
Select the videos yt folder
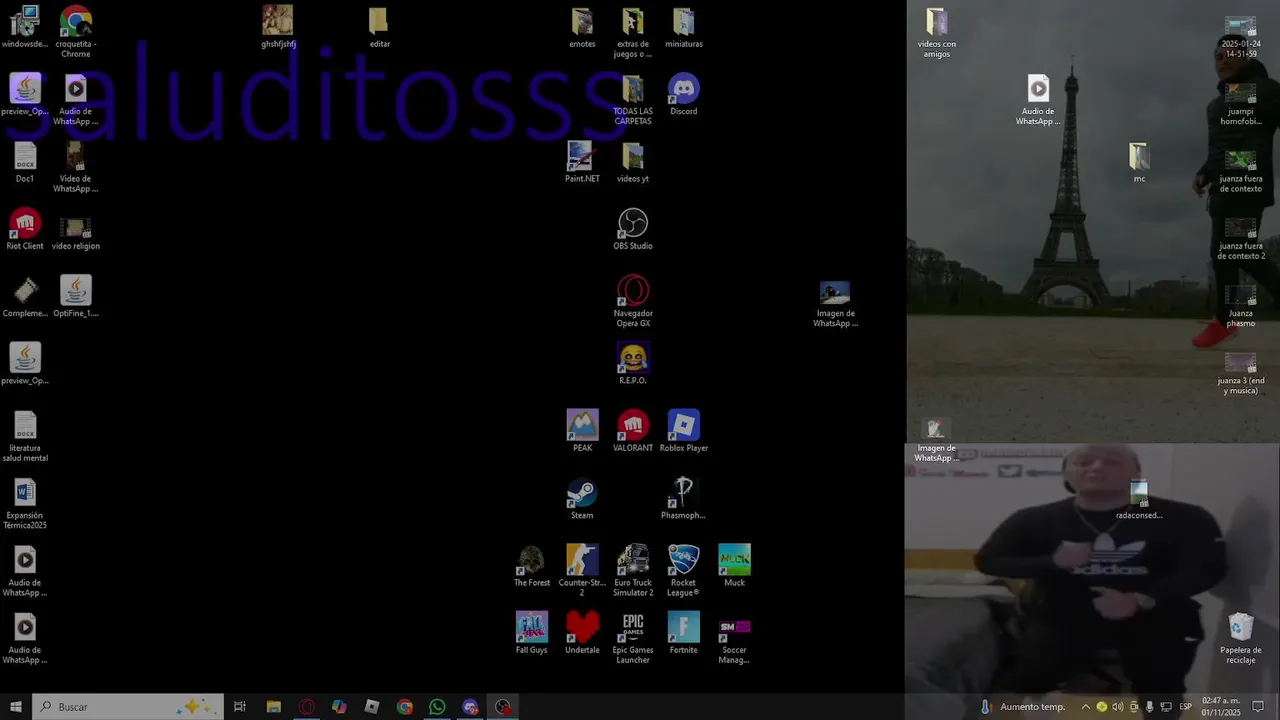[633, 162]
